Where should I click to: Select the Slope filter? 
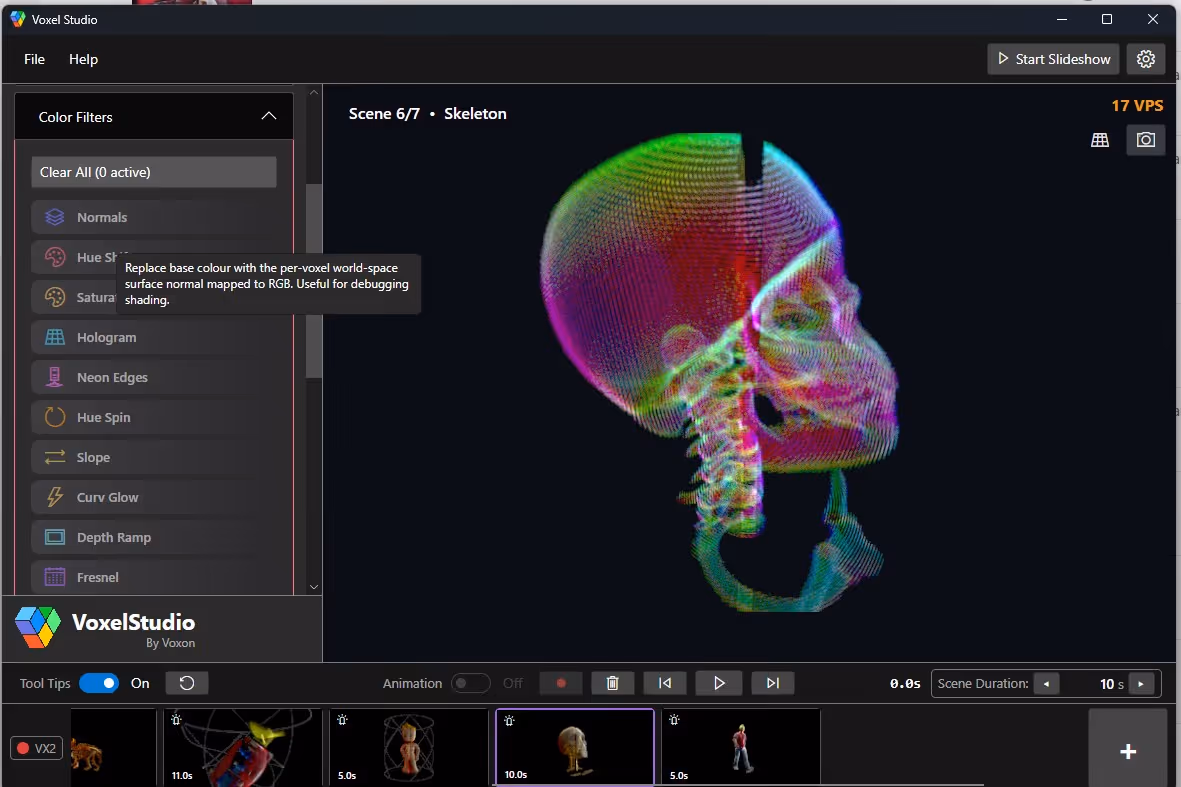154,457
